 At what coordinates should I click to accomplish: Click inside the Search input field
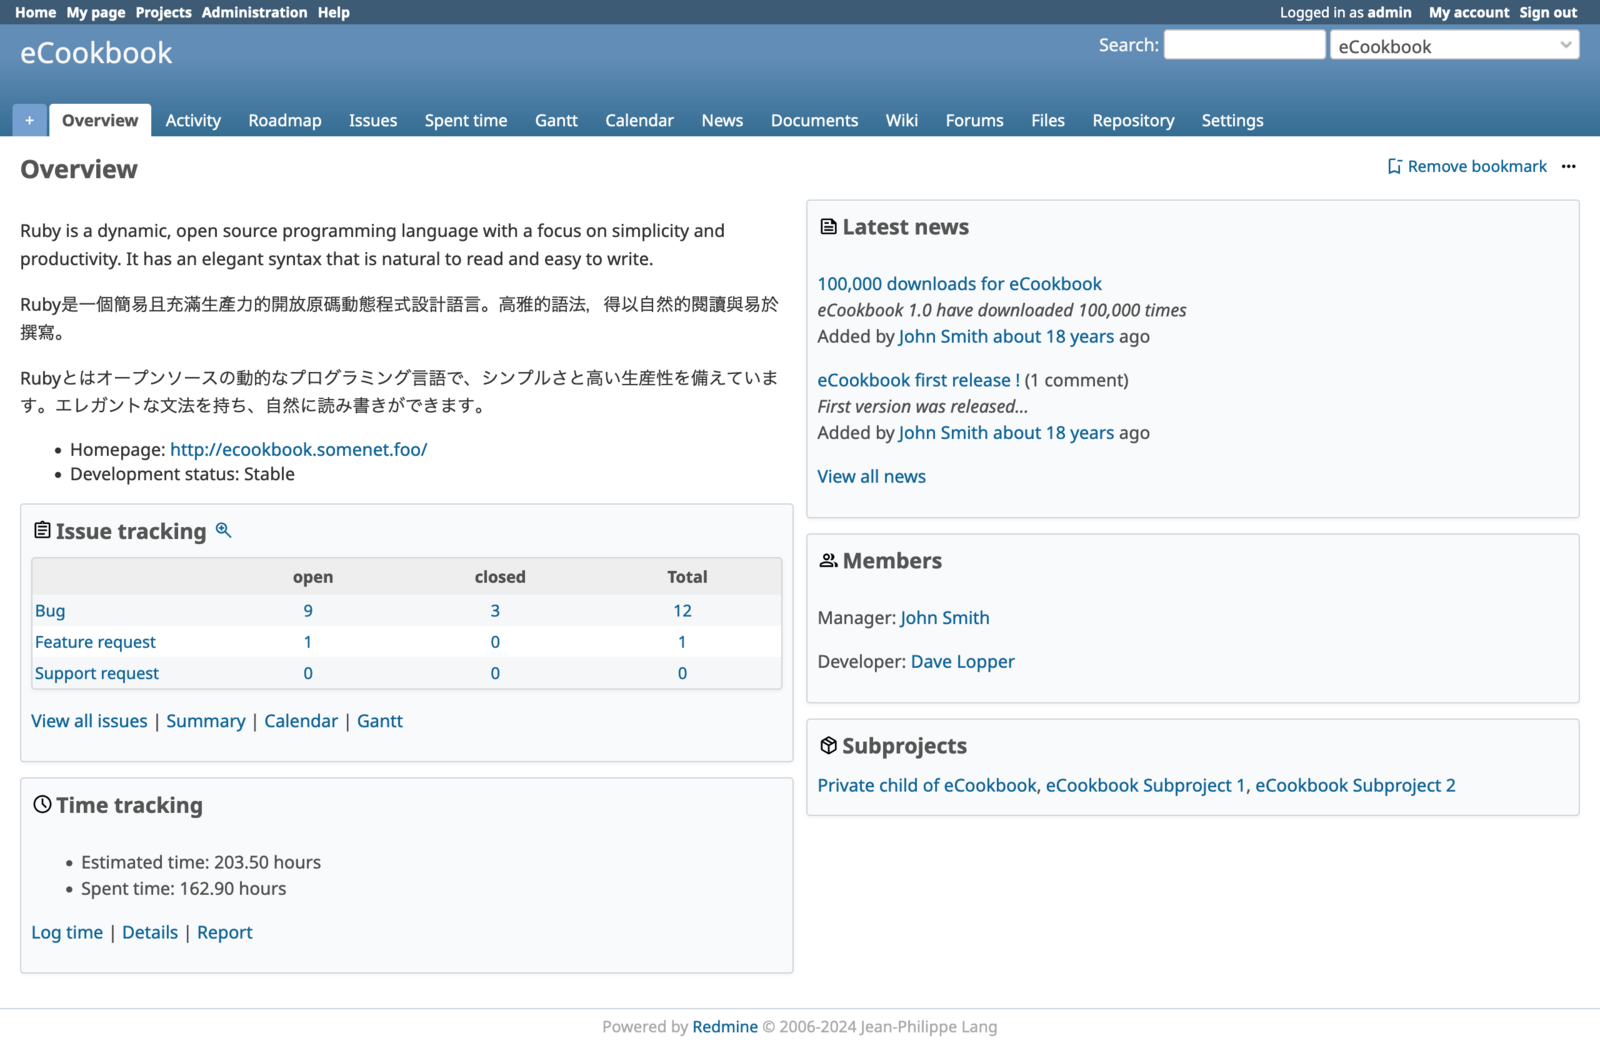1244,44
